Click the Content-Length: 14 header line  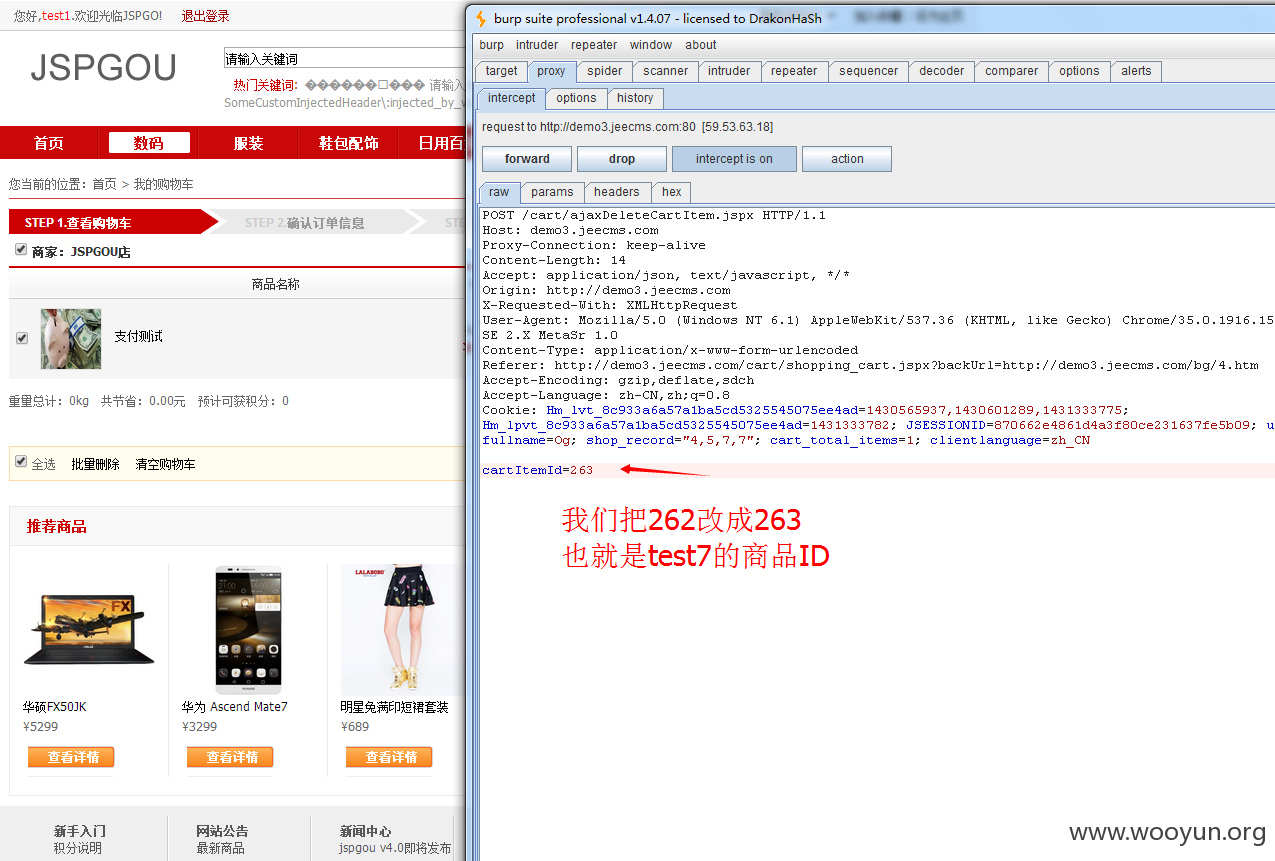coord(554,260)
